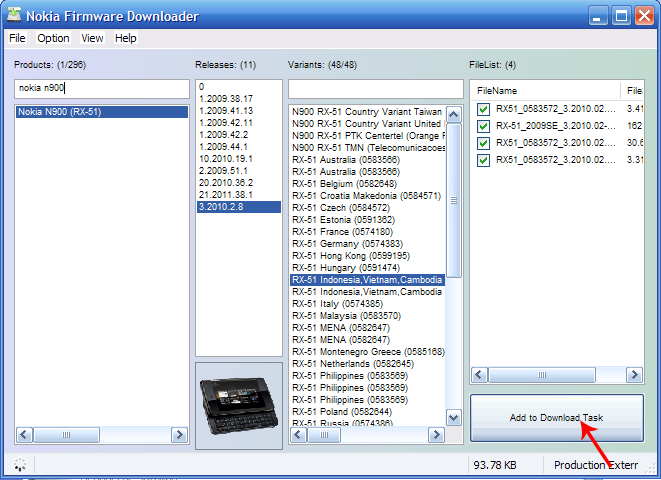Image resolution: width=661 pixels, height=480 pixels.
Task: Click Products horizontal scrollbar thumb
Action: [67, 434]
